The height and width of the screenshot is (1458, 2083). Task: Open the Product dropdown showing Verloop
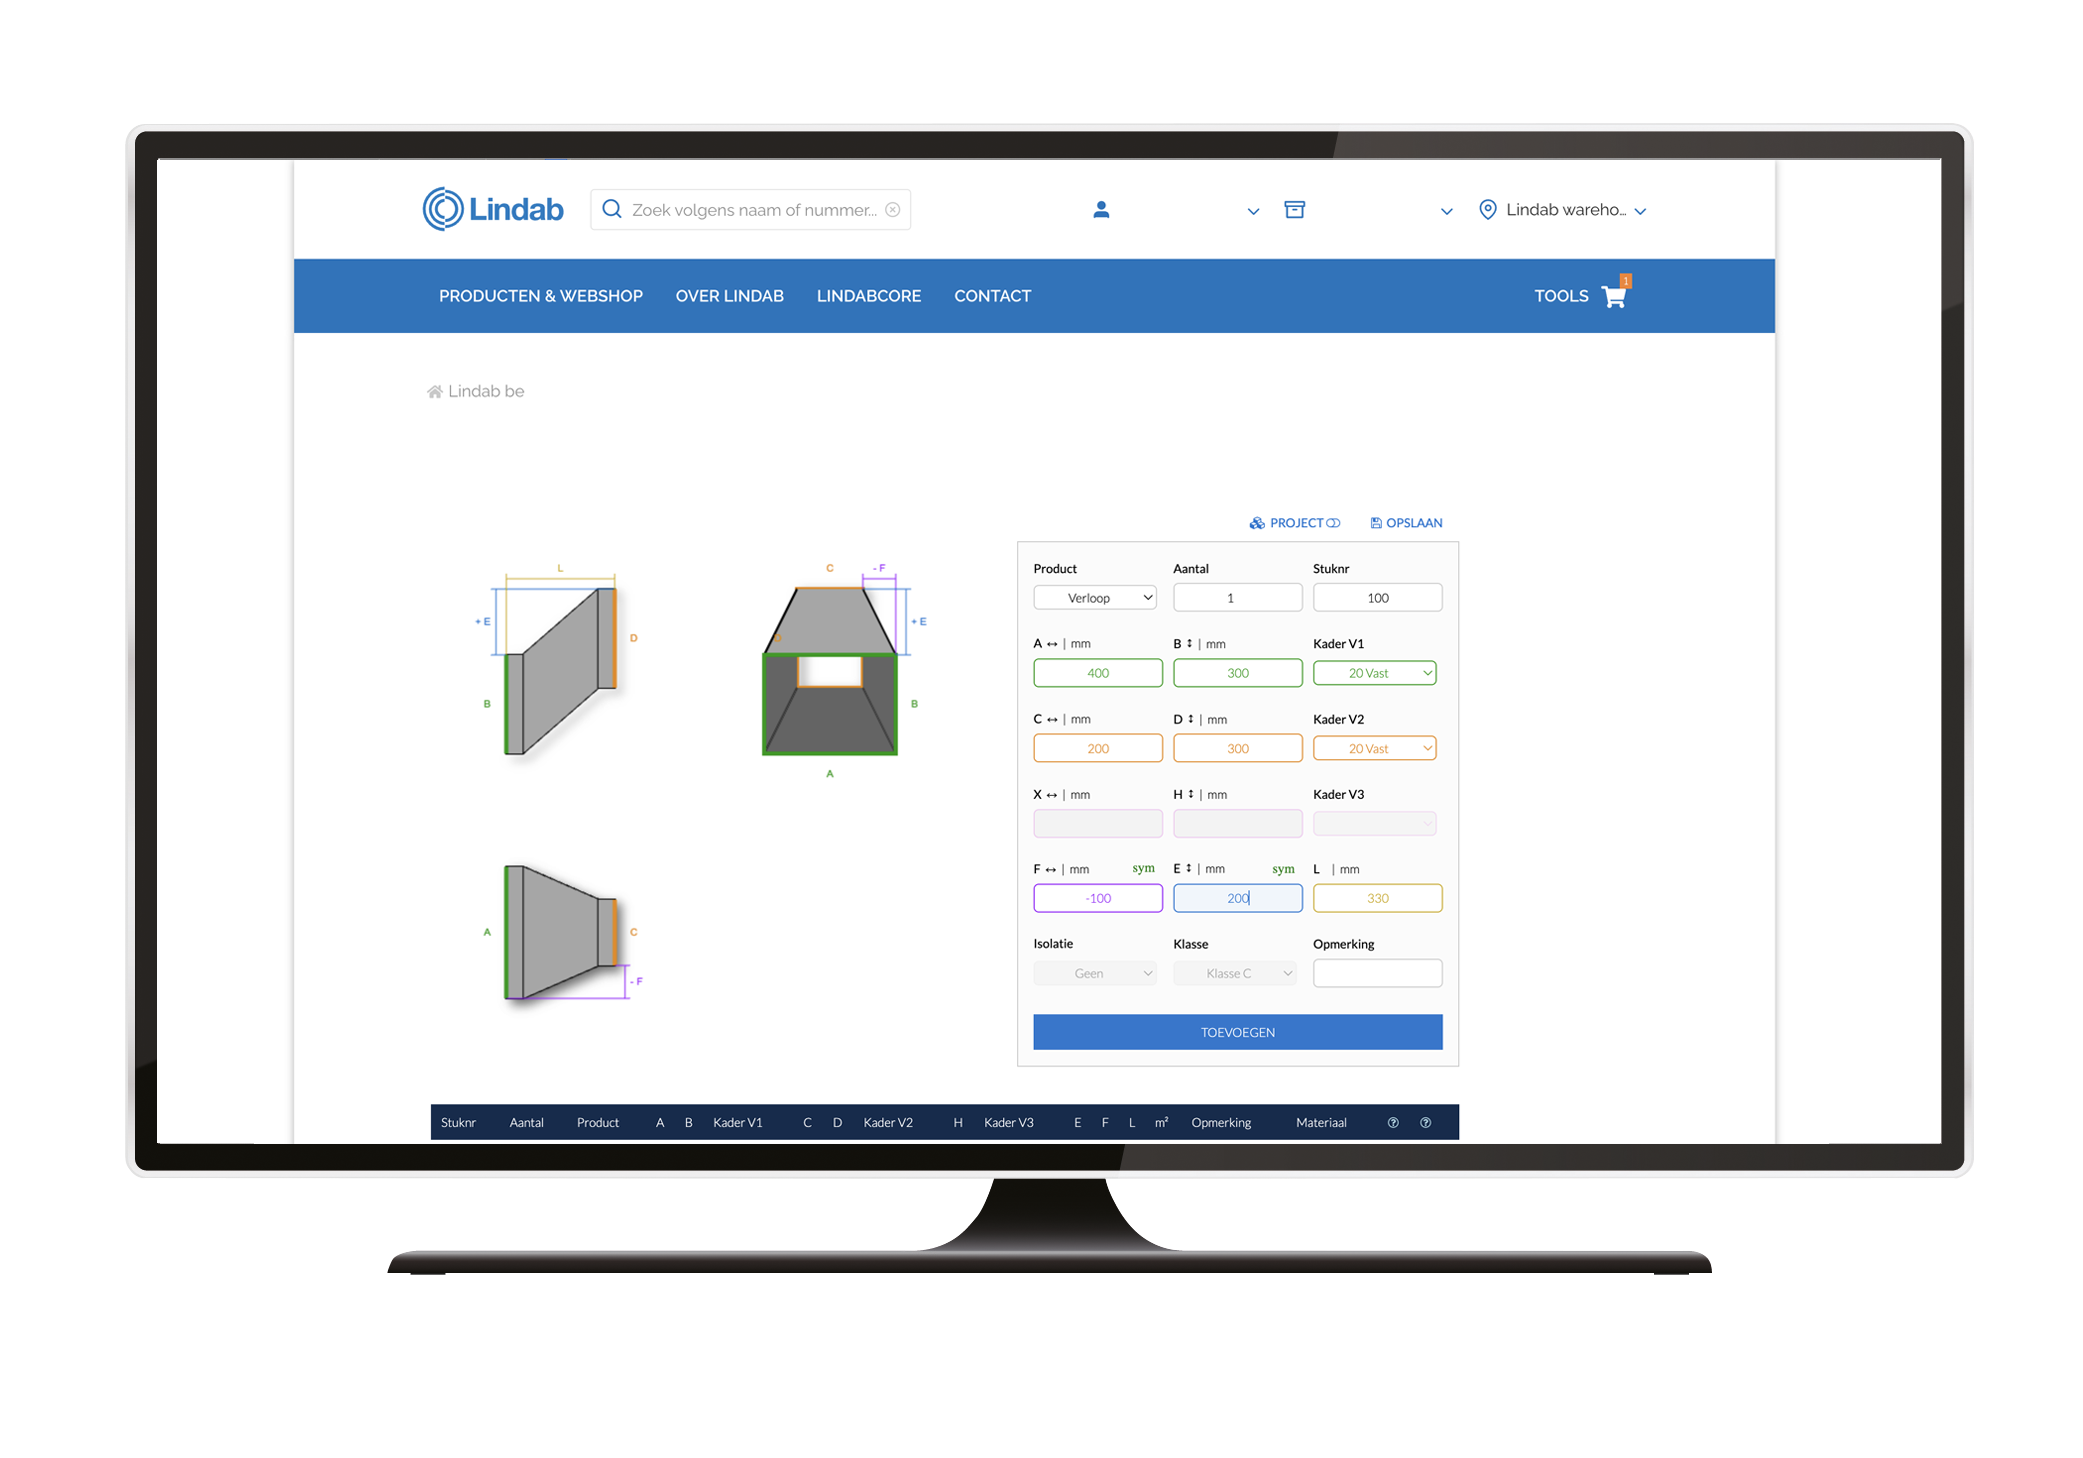[x=1095, y=598]
